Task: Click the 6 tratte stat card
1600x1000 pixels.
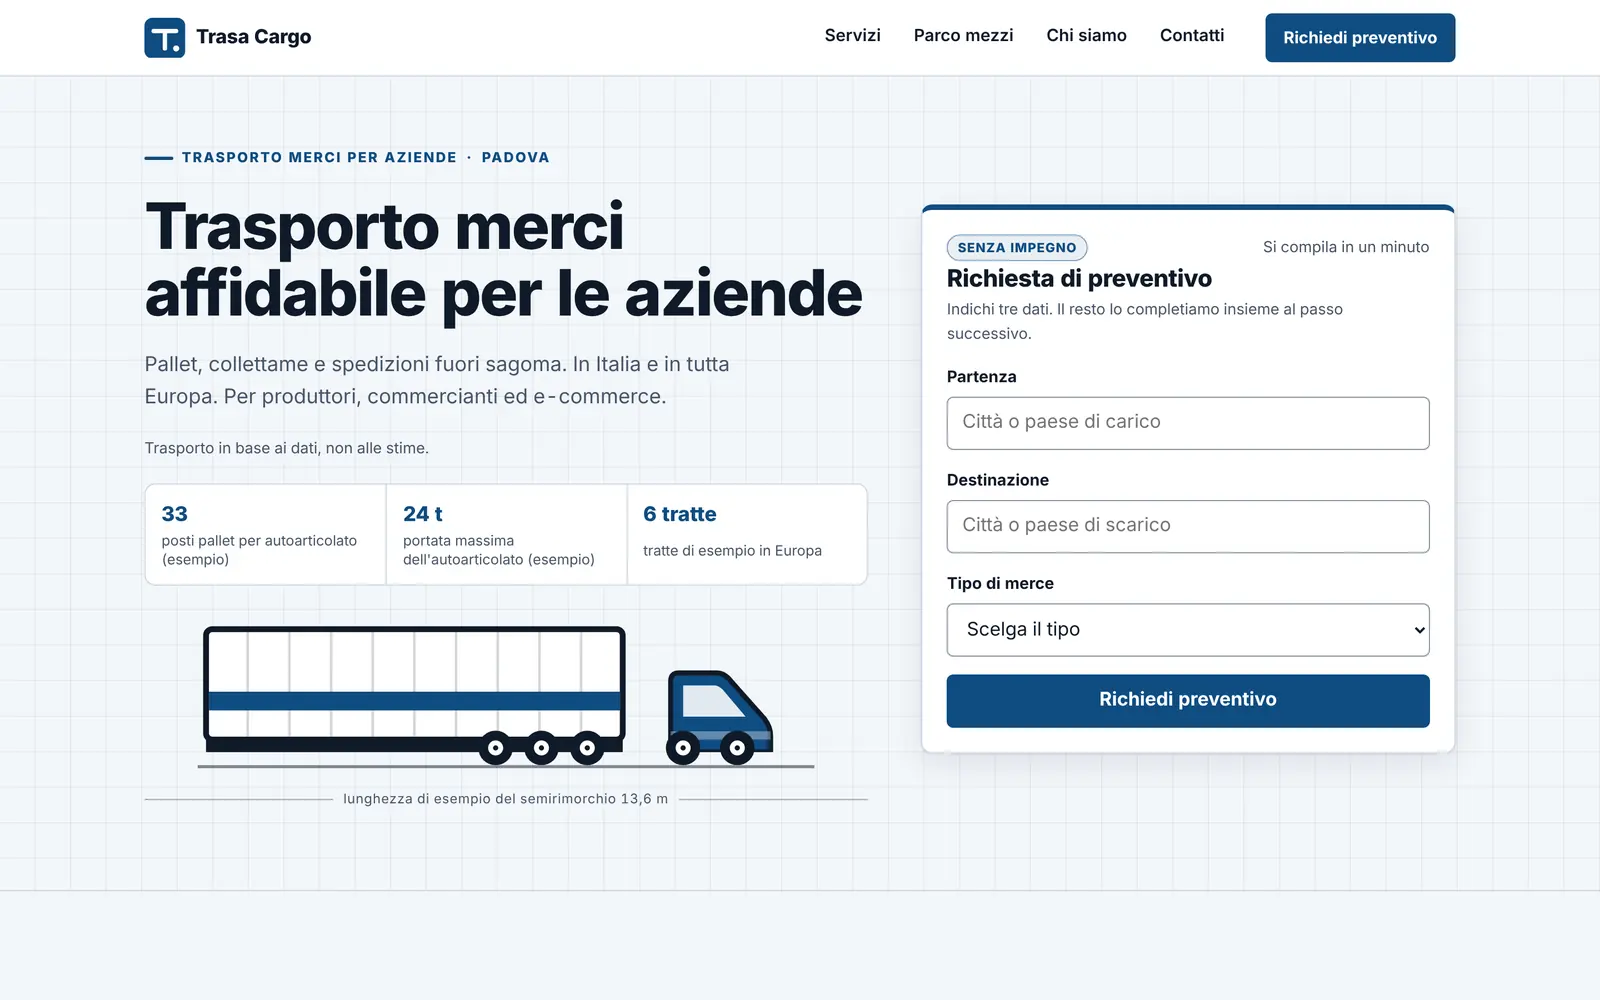Action: tap(747, 535)
